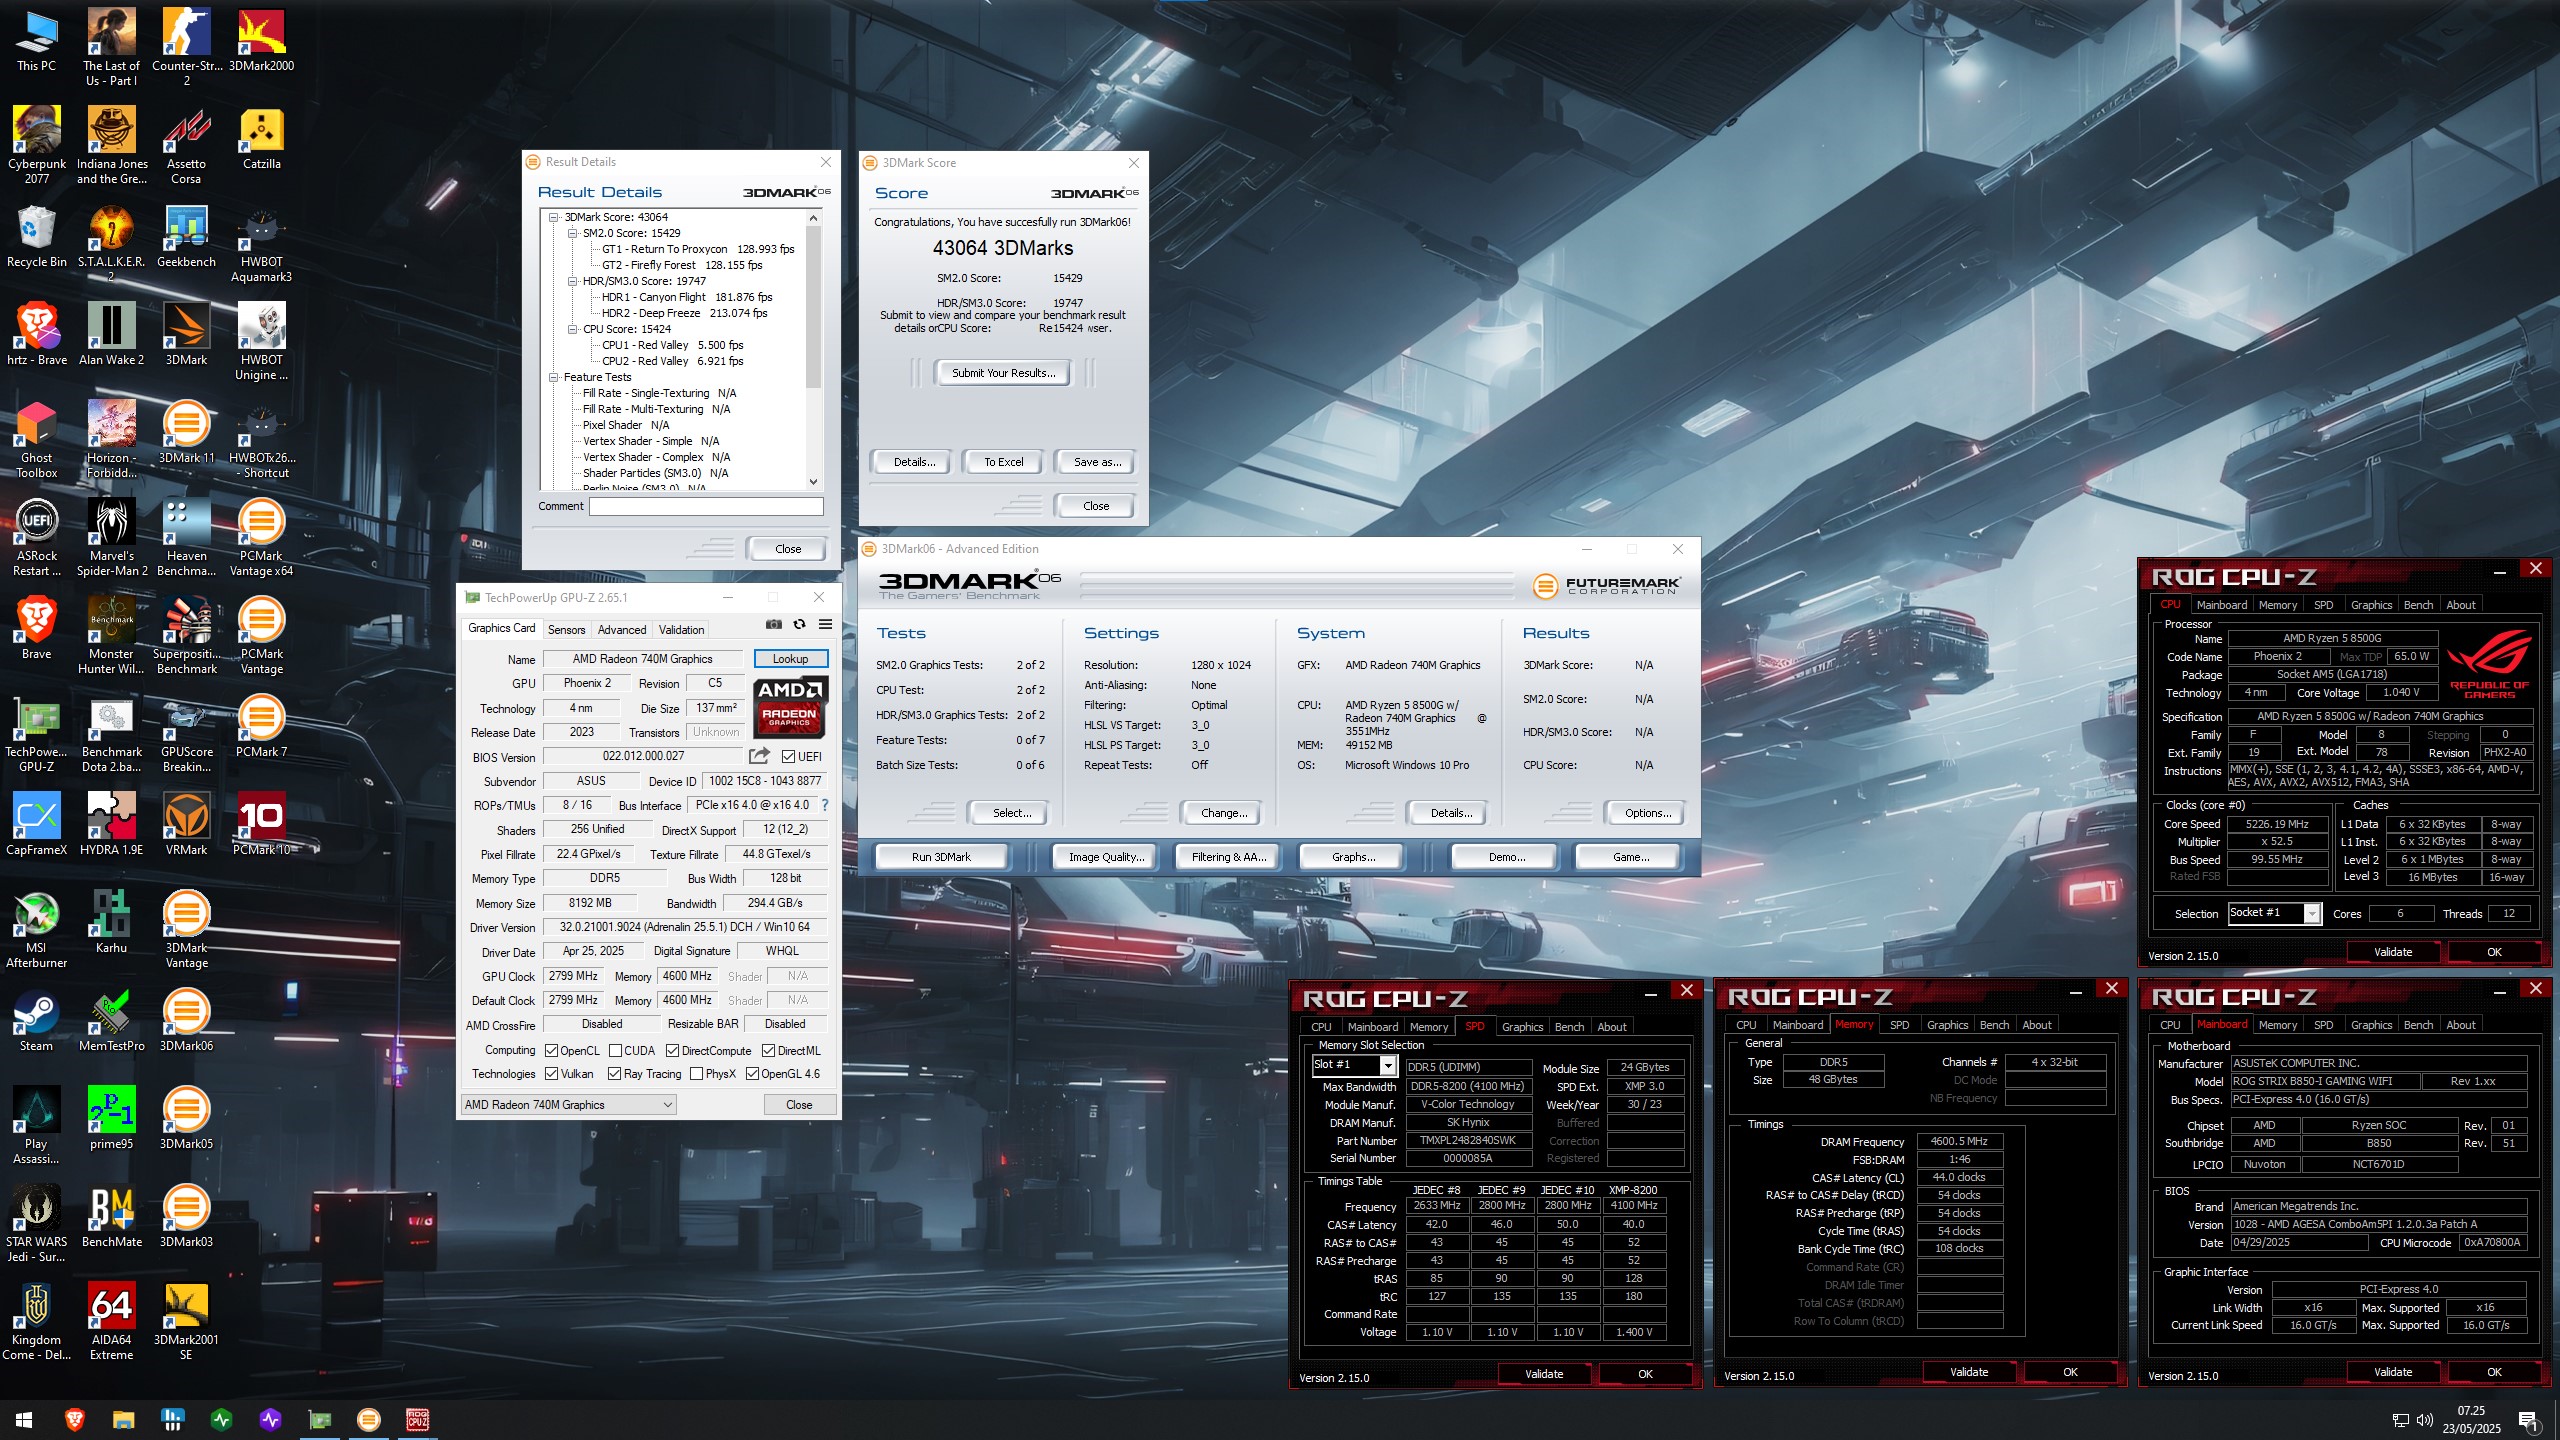
Task: Open the HWBOT Aquamark3 desktop shortcut
Action: [261, 244]
